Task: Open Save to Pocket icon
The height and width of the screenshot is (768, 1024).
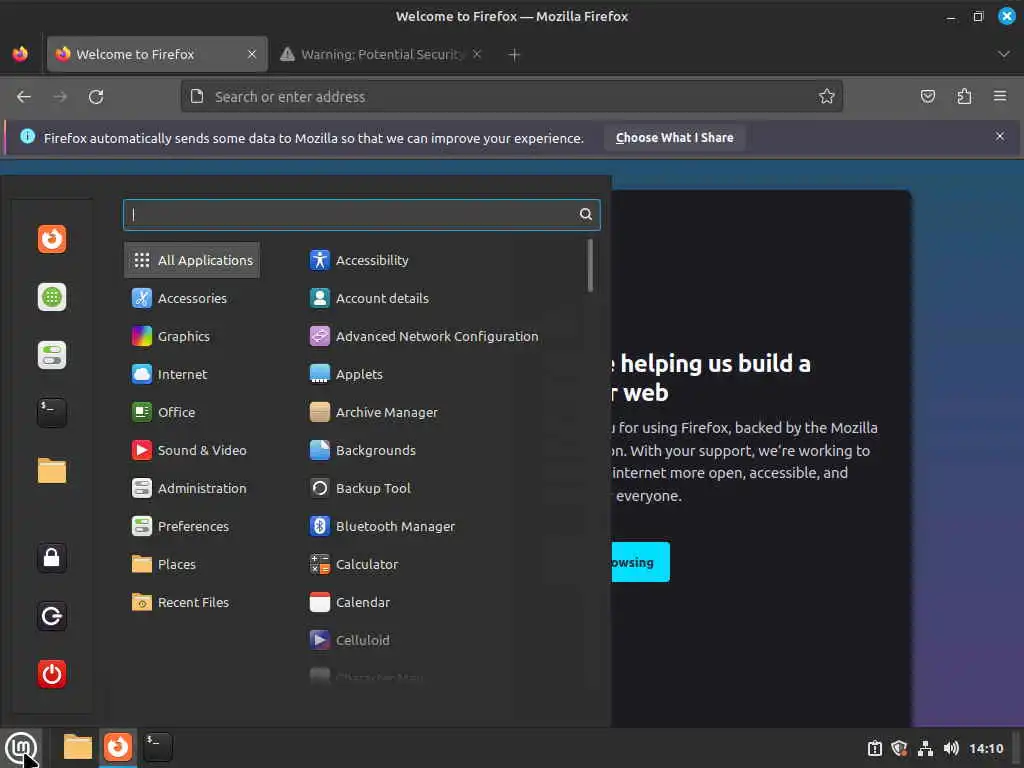Action: coord(927,97)
